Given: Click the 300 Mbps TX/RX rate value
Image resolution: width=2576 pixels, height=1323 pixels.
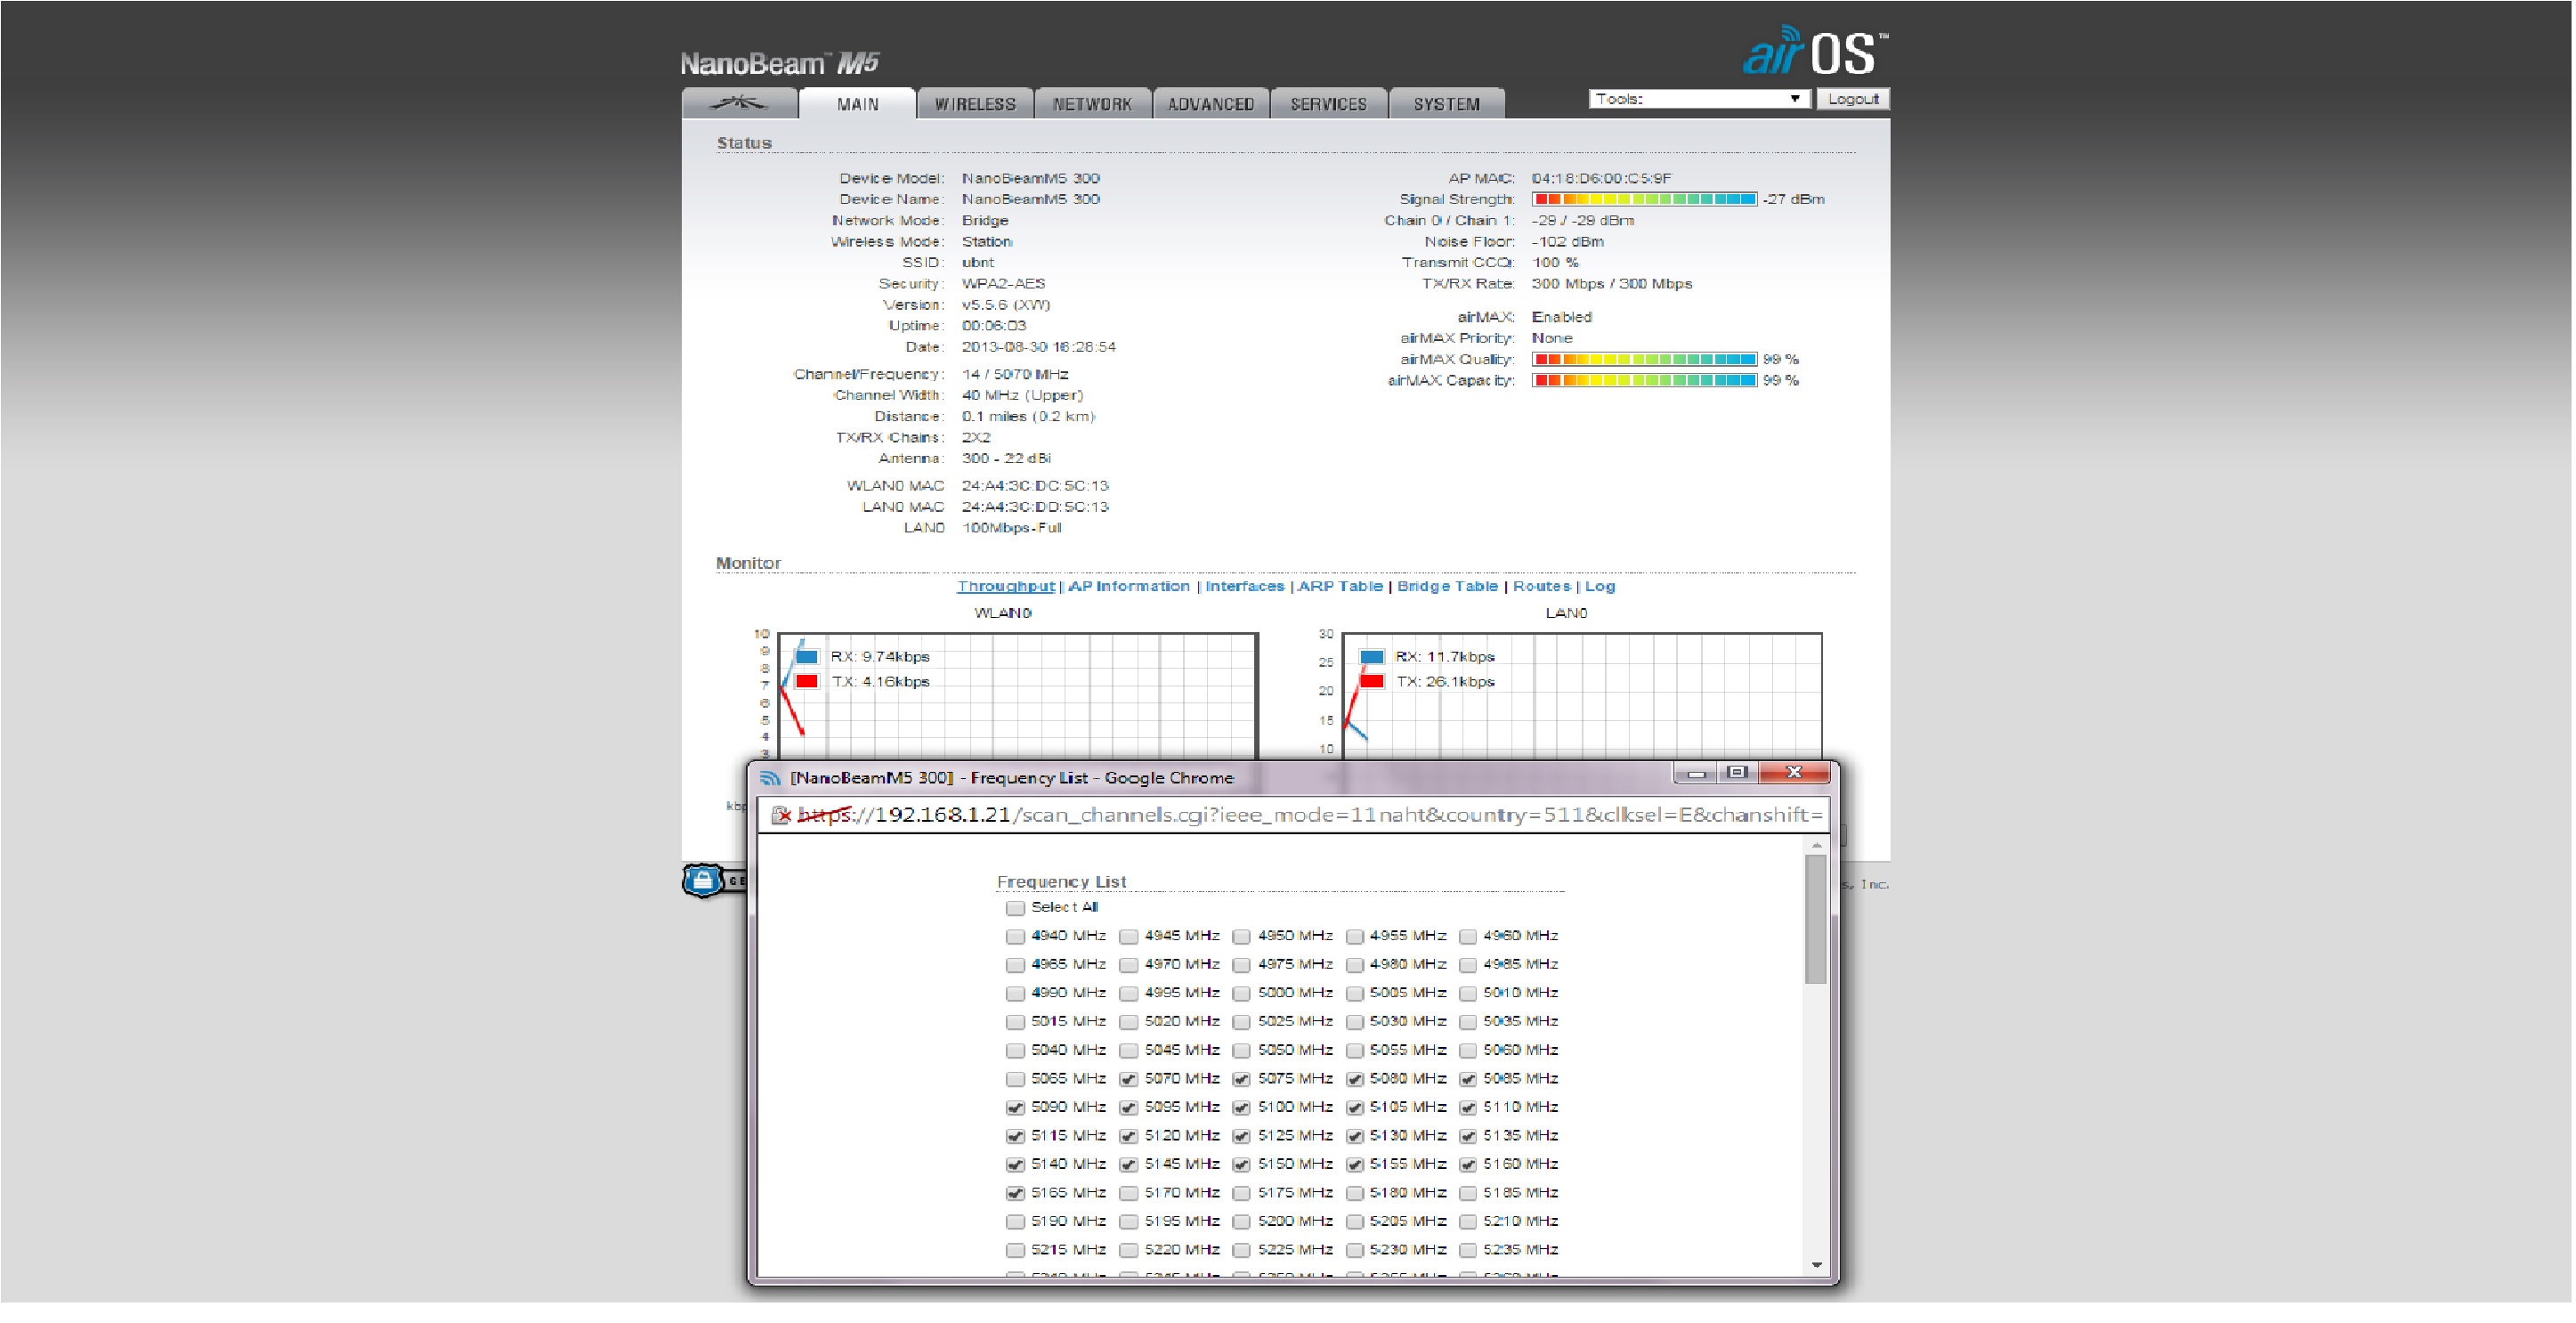Looking at the screenshot, I should [1612, 284].
